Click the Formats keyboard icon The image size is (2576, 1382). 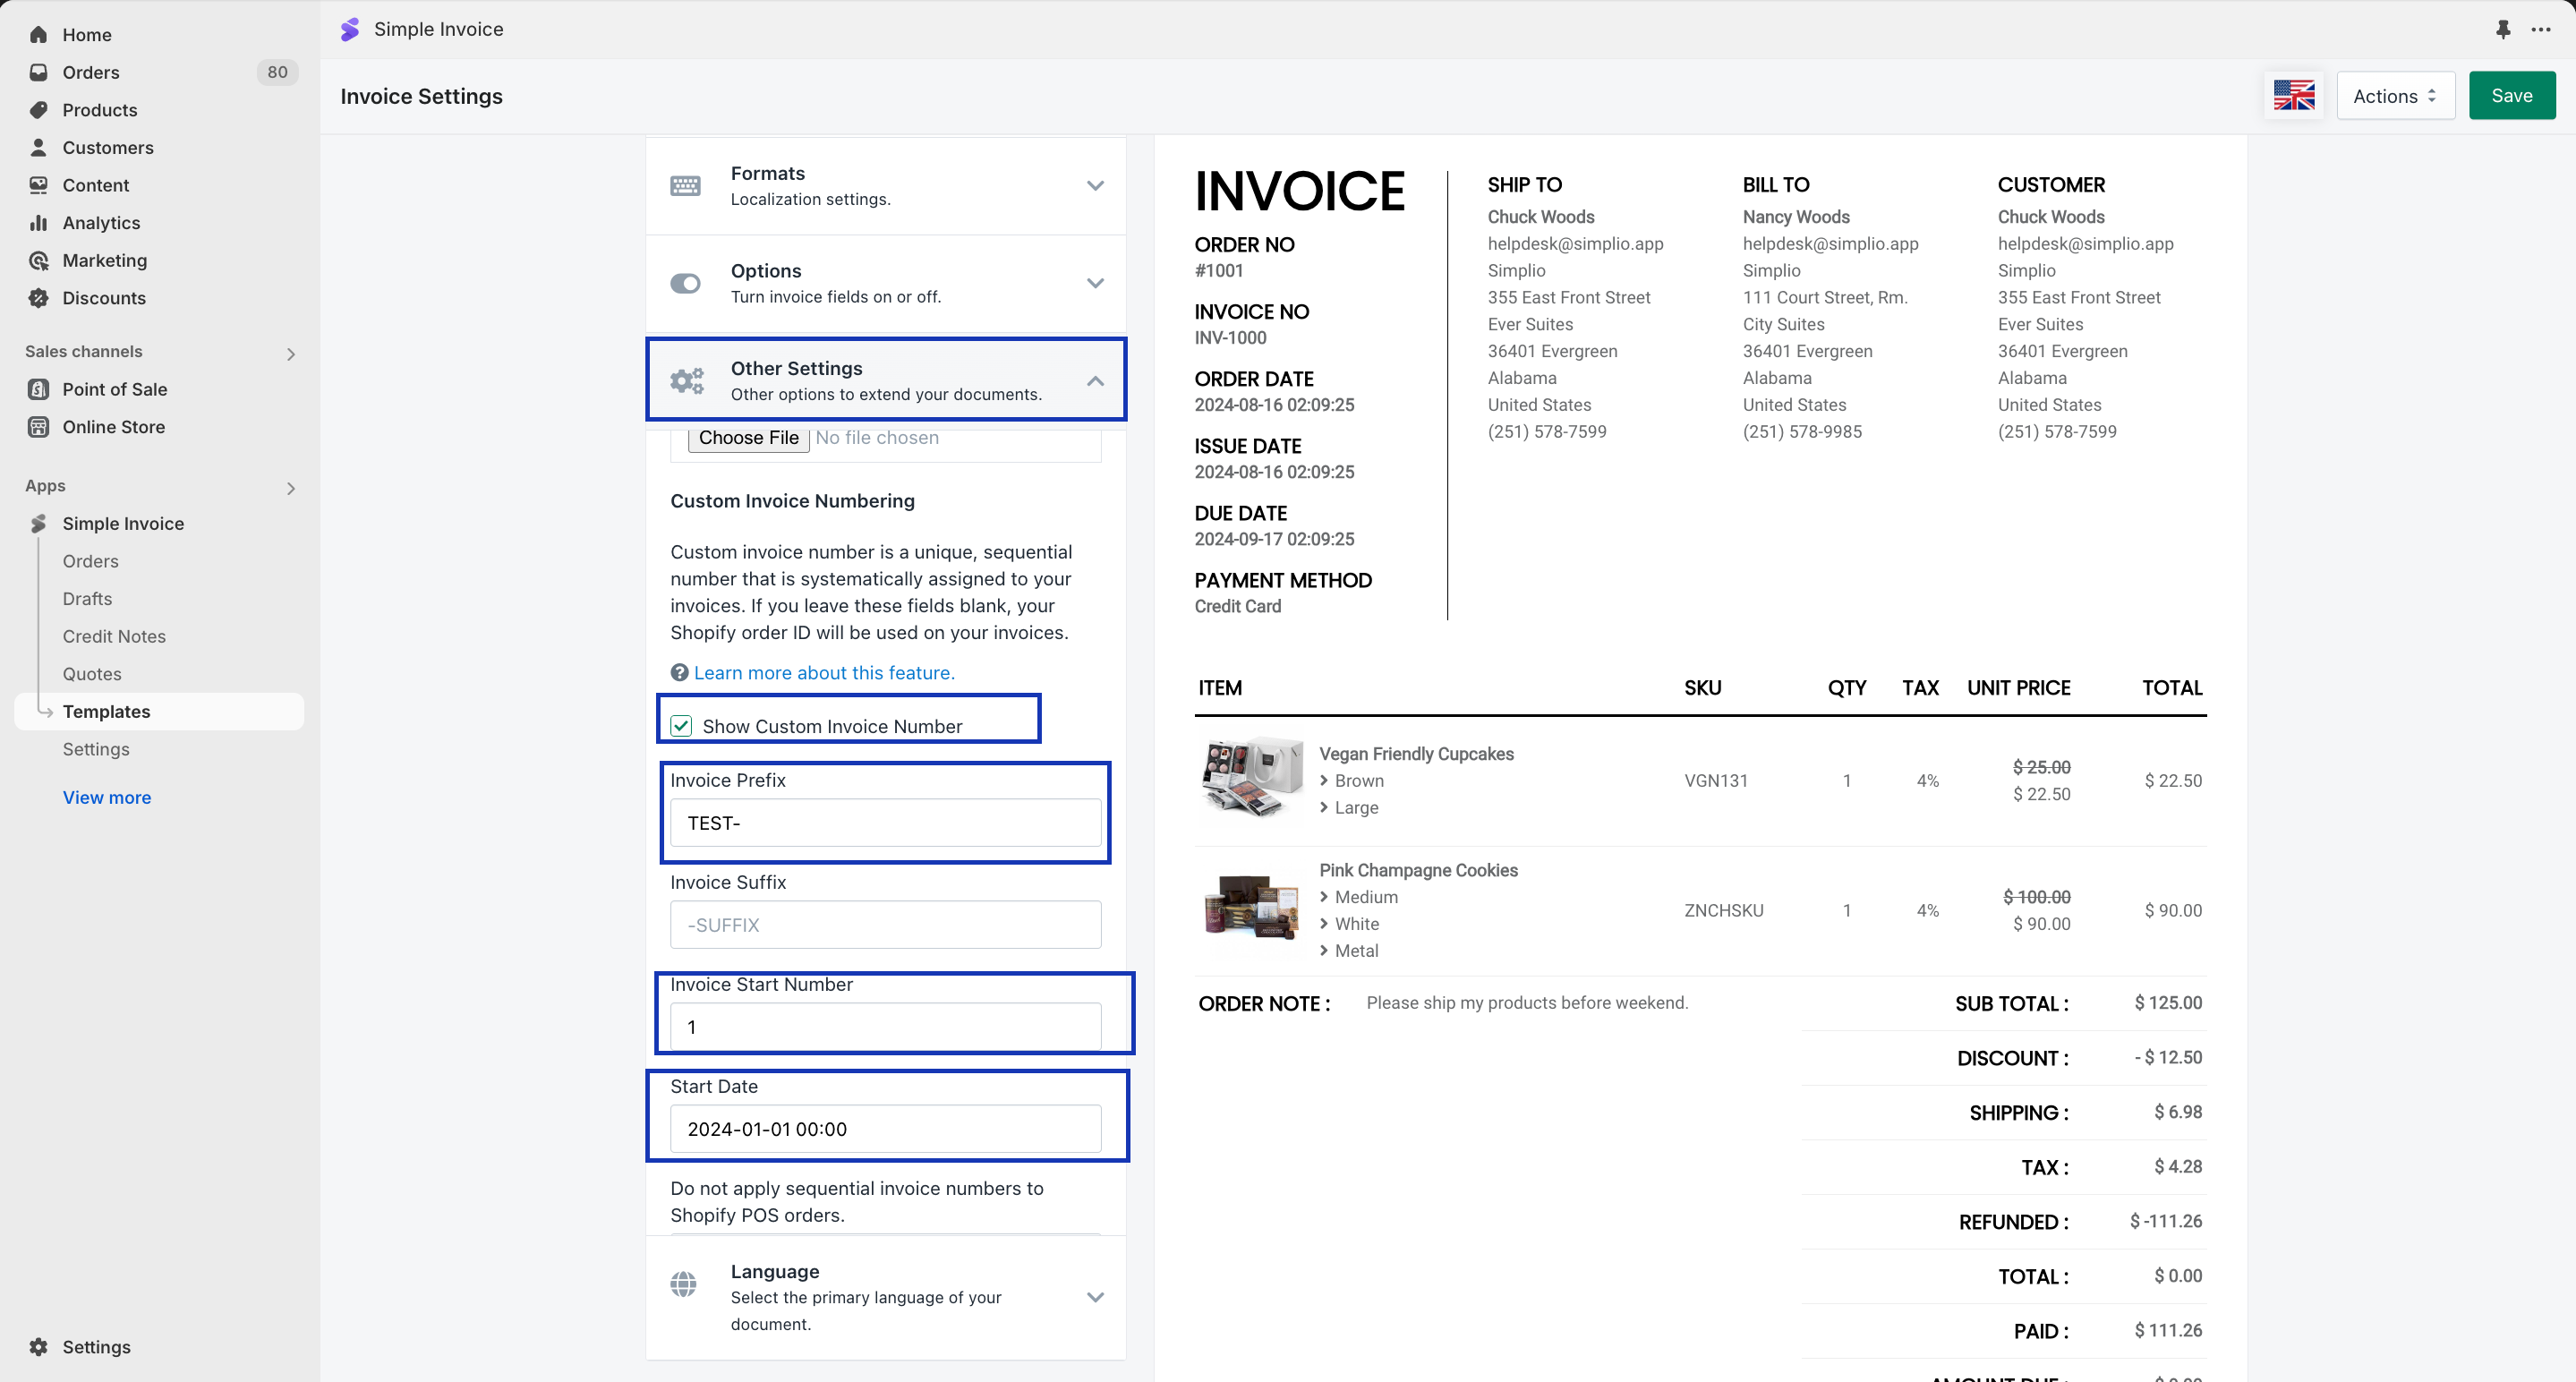click(685, 186)
